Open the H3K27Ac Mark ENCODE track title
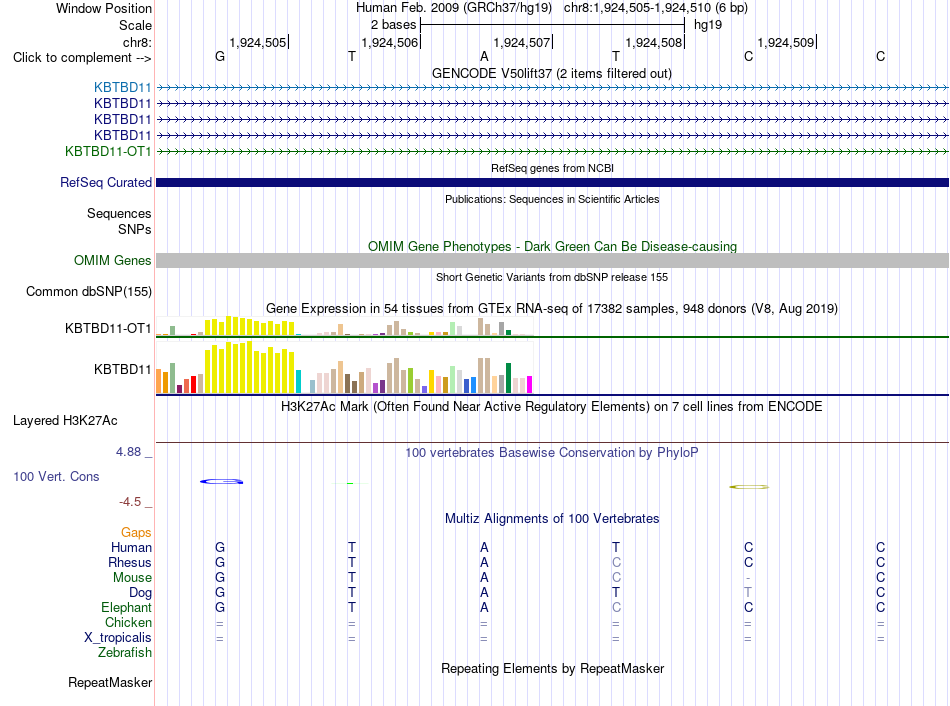Screen dimensions: 950x706 552,406
